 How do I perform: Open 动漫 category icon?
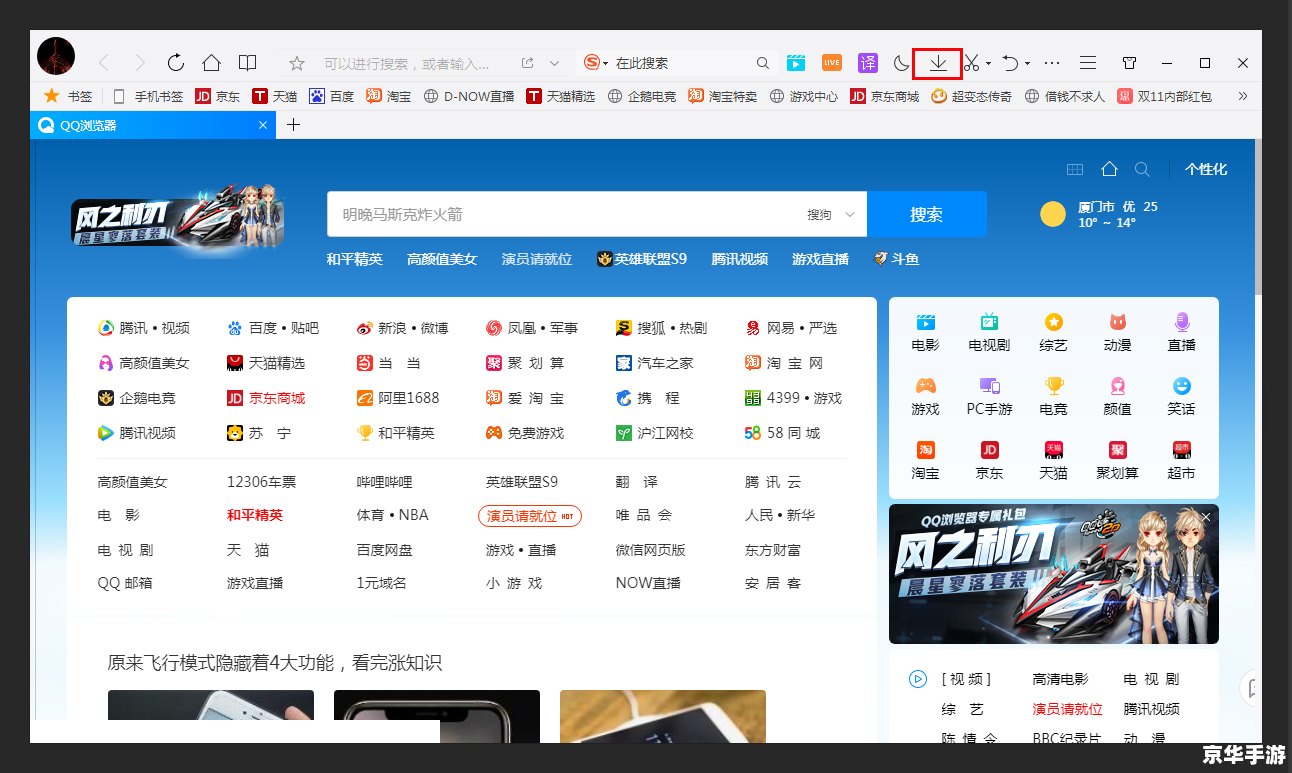(x=1117, y=333)
